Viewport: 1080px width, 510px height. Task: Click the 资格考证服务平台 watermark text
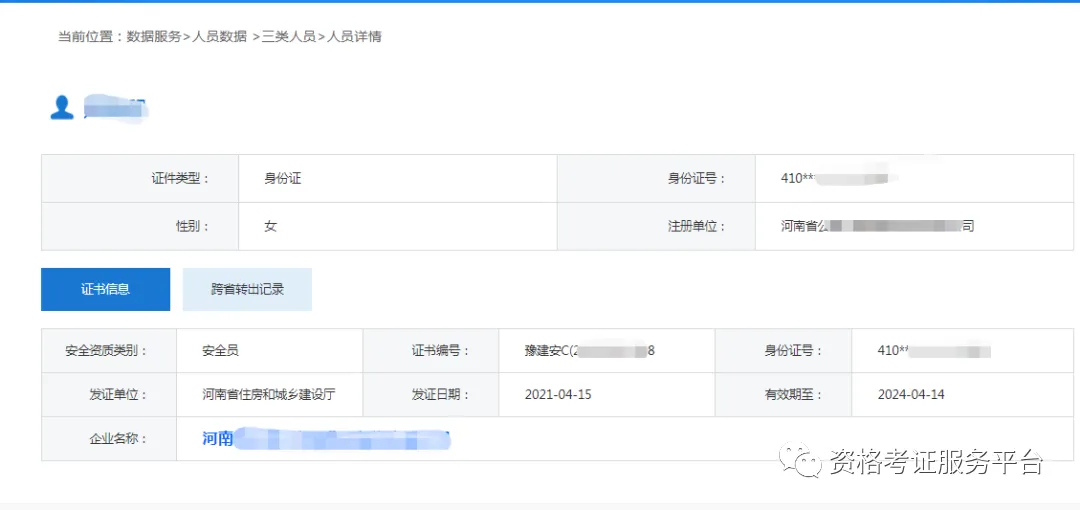point(935,462)
